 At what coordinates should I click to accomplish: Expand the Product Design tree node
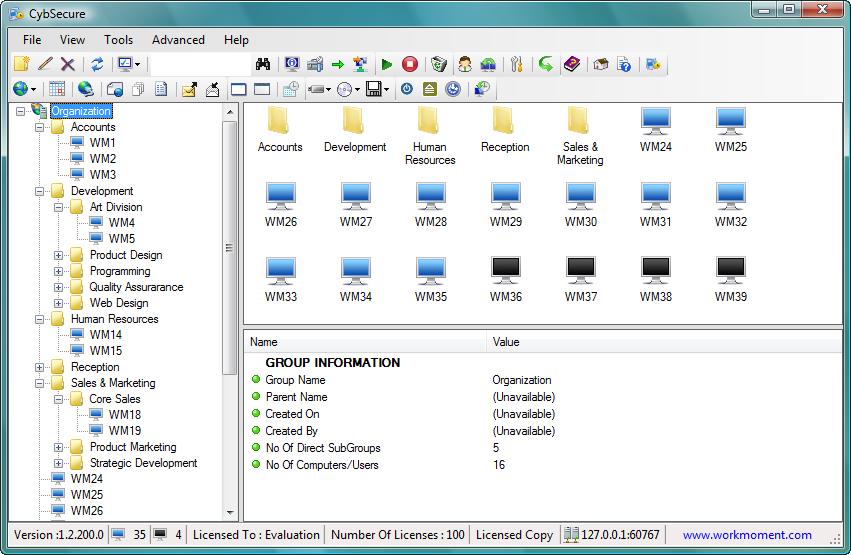(59, 255)
